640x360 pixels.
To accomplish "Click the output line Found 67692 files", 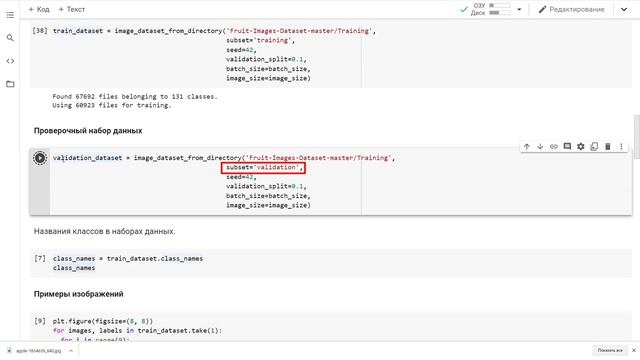I will pyautogui.click(x=135, y=97).
